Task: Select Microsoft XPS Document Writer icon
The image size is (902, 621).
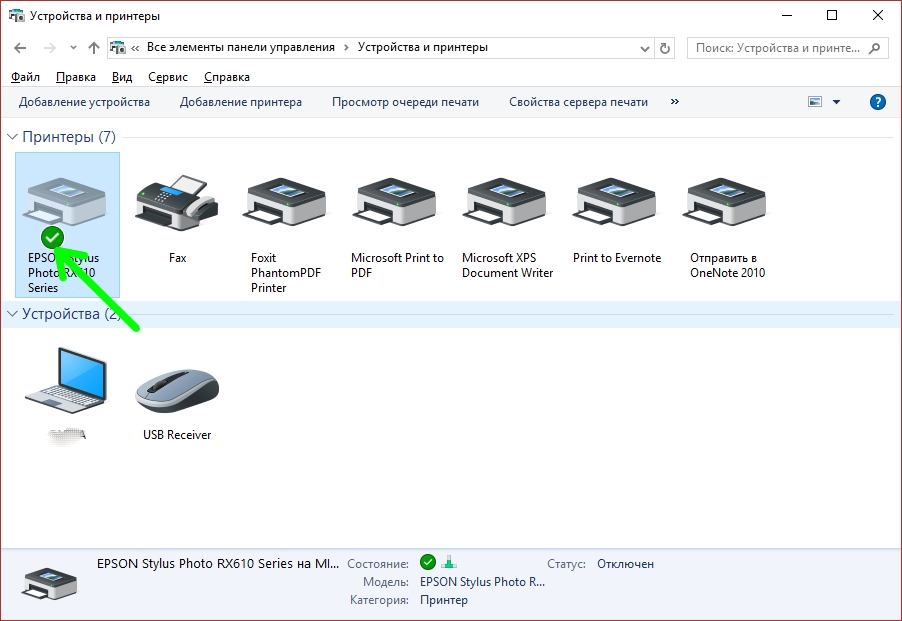Action: click(x=506, y=201)
